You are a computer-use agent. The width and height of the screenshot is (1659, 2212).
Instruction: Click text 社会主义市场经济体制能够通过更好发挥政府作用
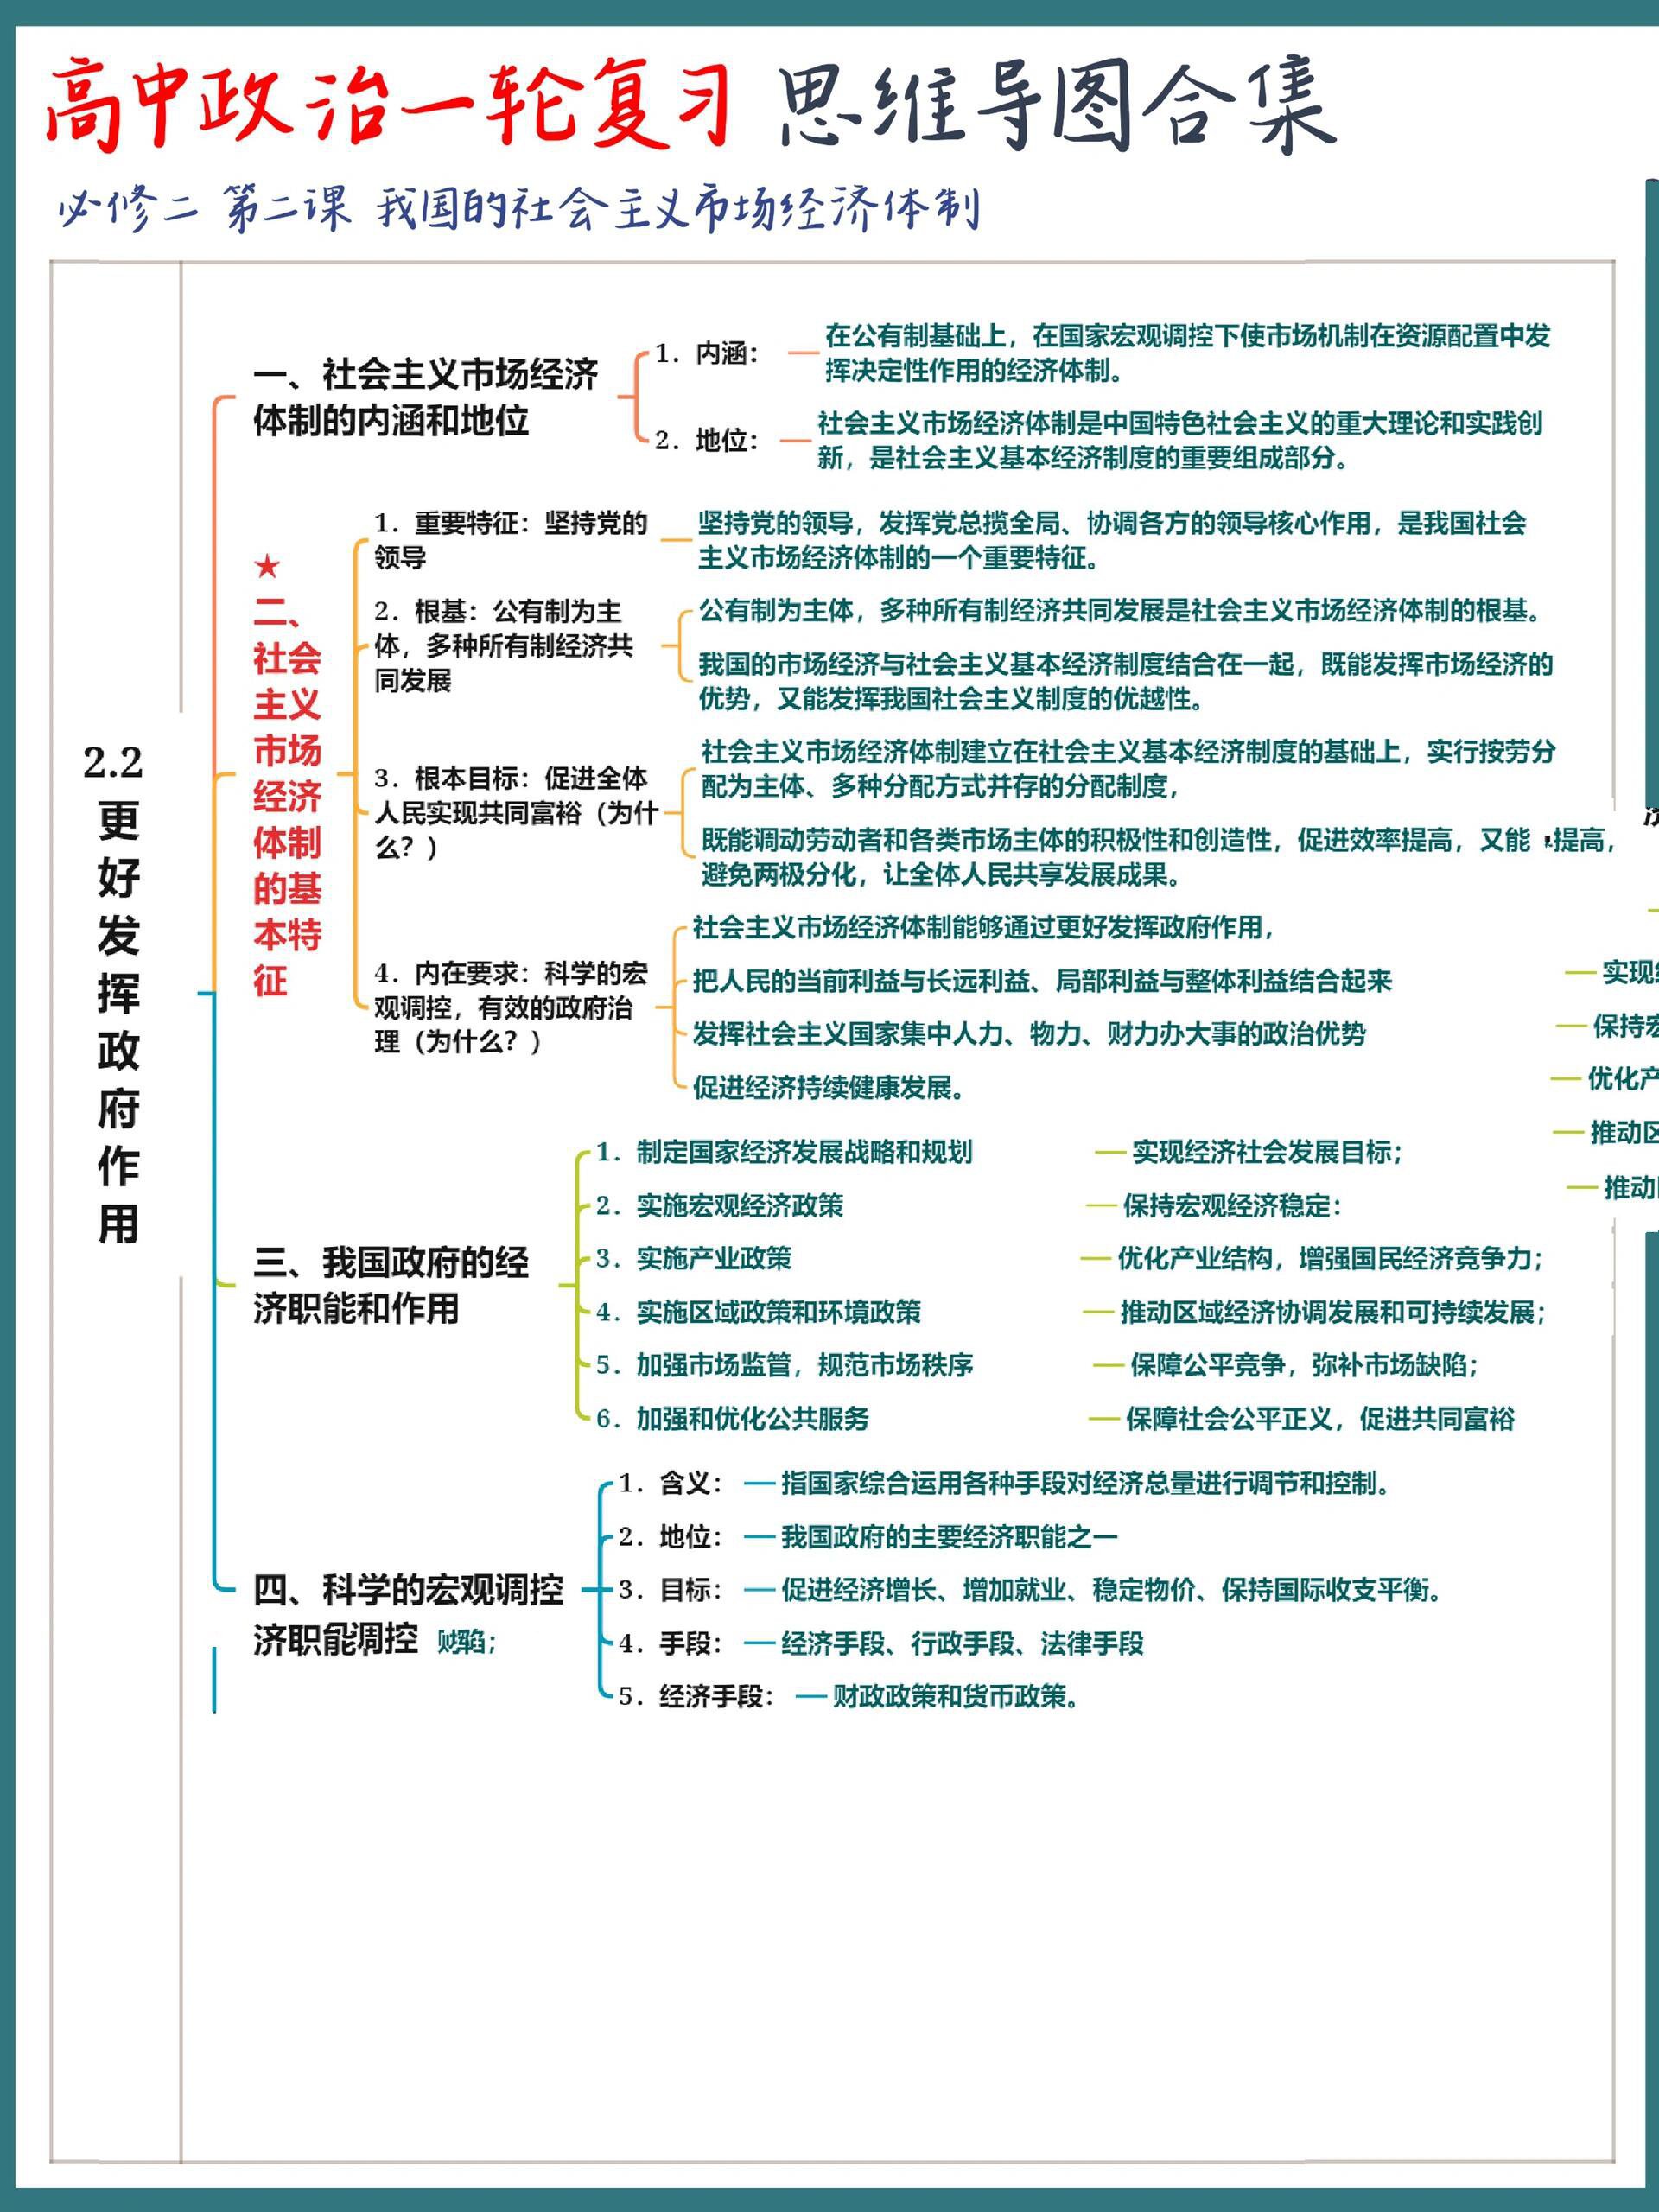pos(984,927)
